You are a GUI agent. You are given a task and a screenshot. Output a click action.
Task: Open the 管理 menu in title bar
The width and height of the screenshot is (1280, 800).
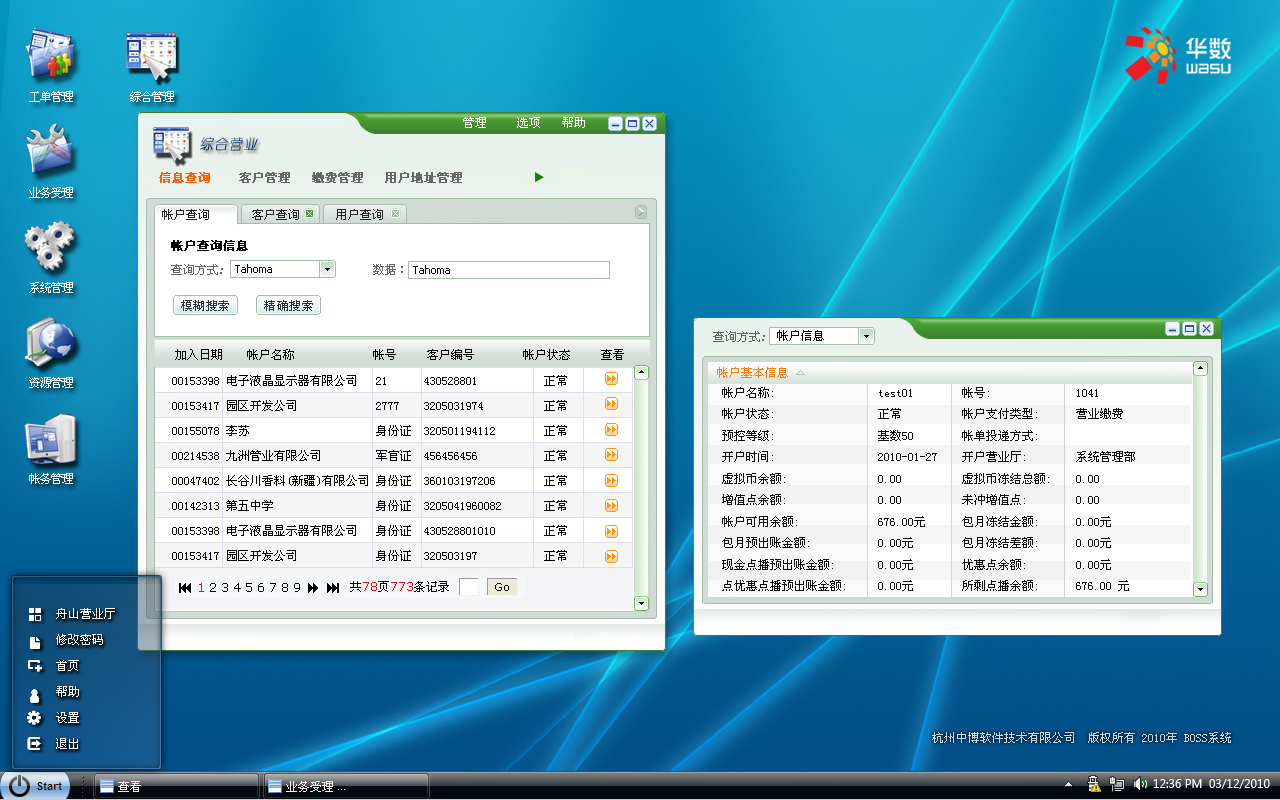tap(474, 123)
